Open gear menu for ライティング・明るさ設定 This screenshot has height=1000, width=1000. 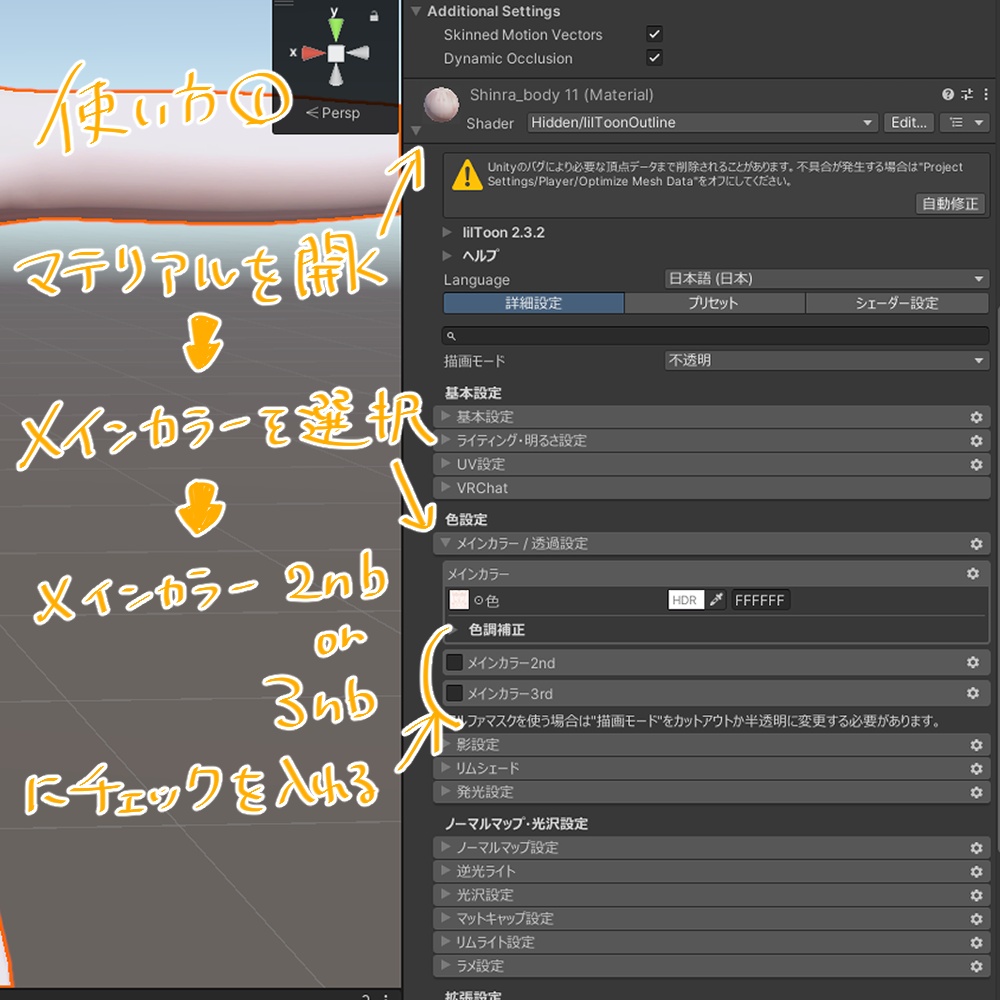click(x=976, y=441)
